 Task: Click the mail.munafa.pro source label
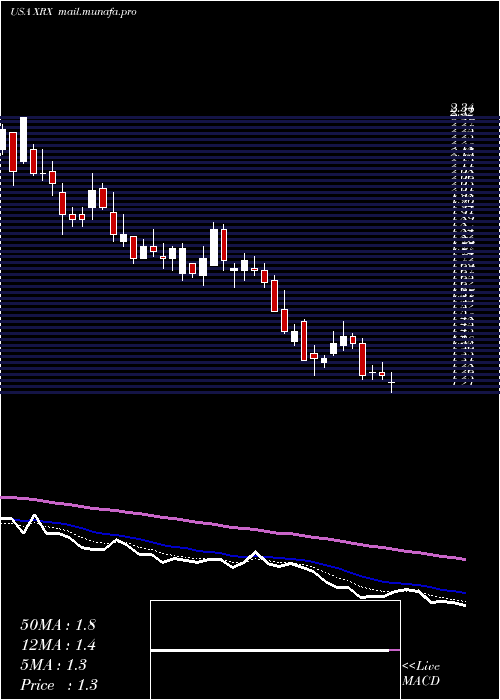[97, 12]
